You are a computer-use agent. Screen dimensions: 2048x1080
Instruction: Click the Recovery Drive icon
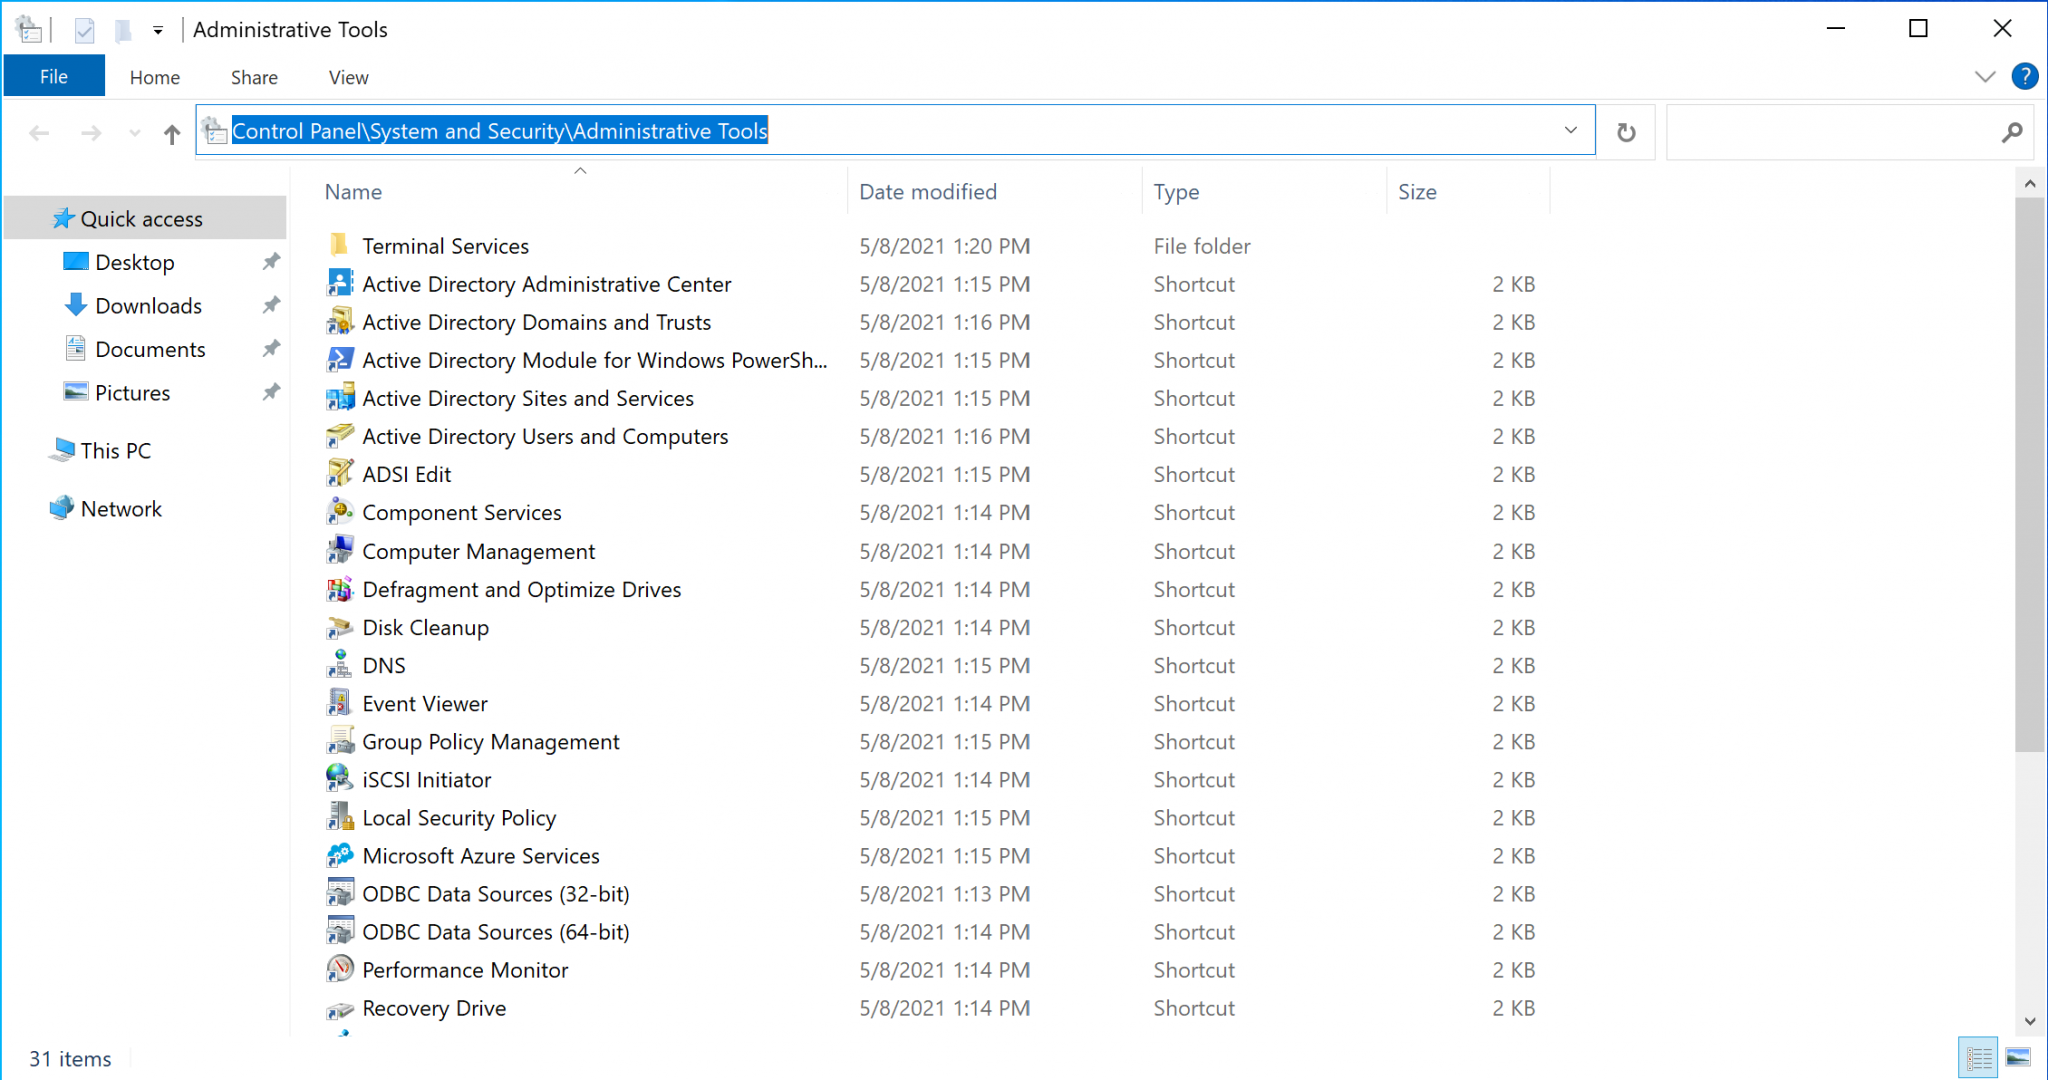tap(339, 1008)
